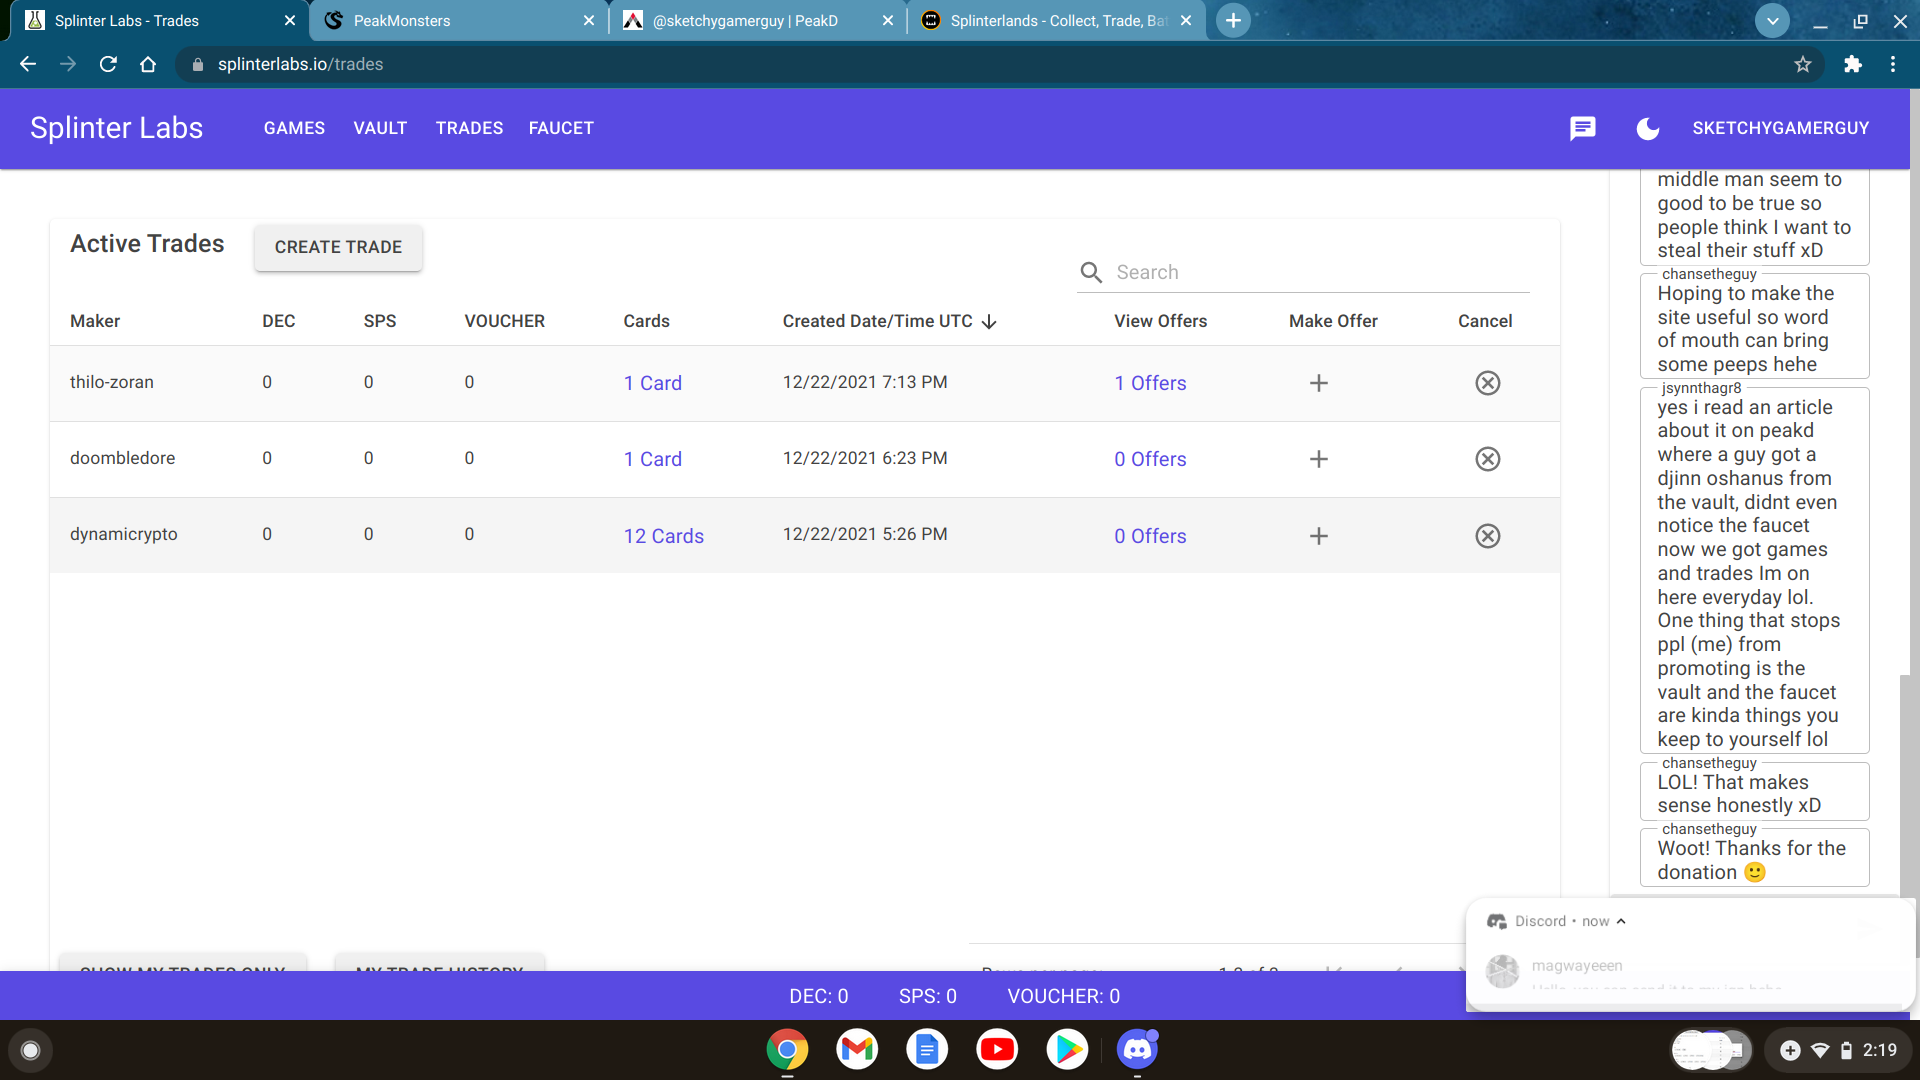Switch to Splinterlands tab
The width and height of the screenshot is (1920, 1080).
point(1056,20)
